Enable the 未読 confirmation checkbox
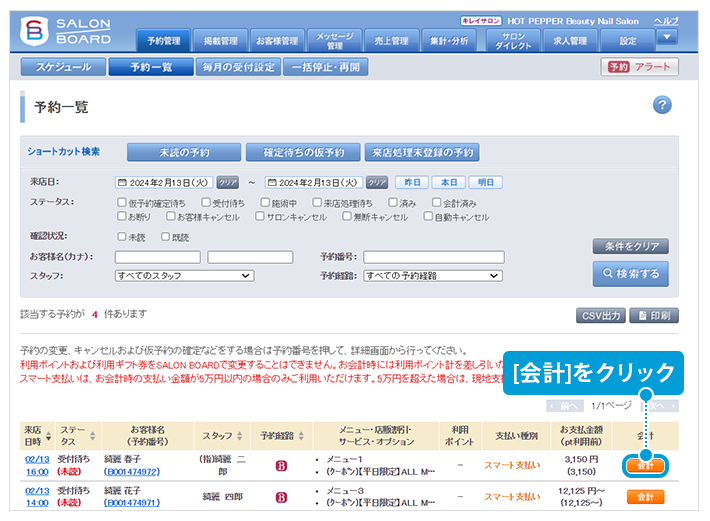This screenshot has height=521, width=710. [x=121, y=237]
